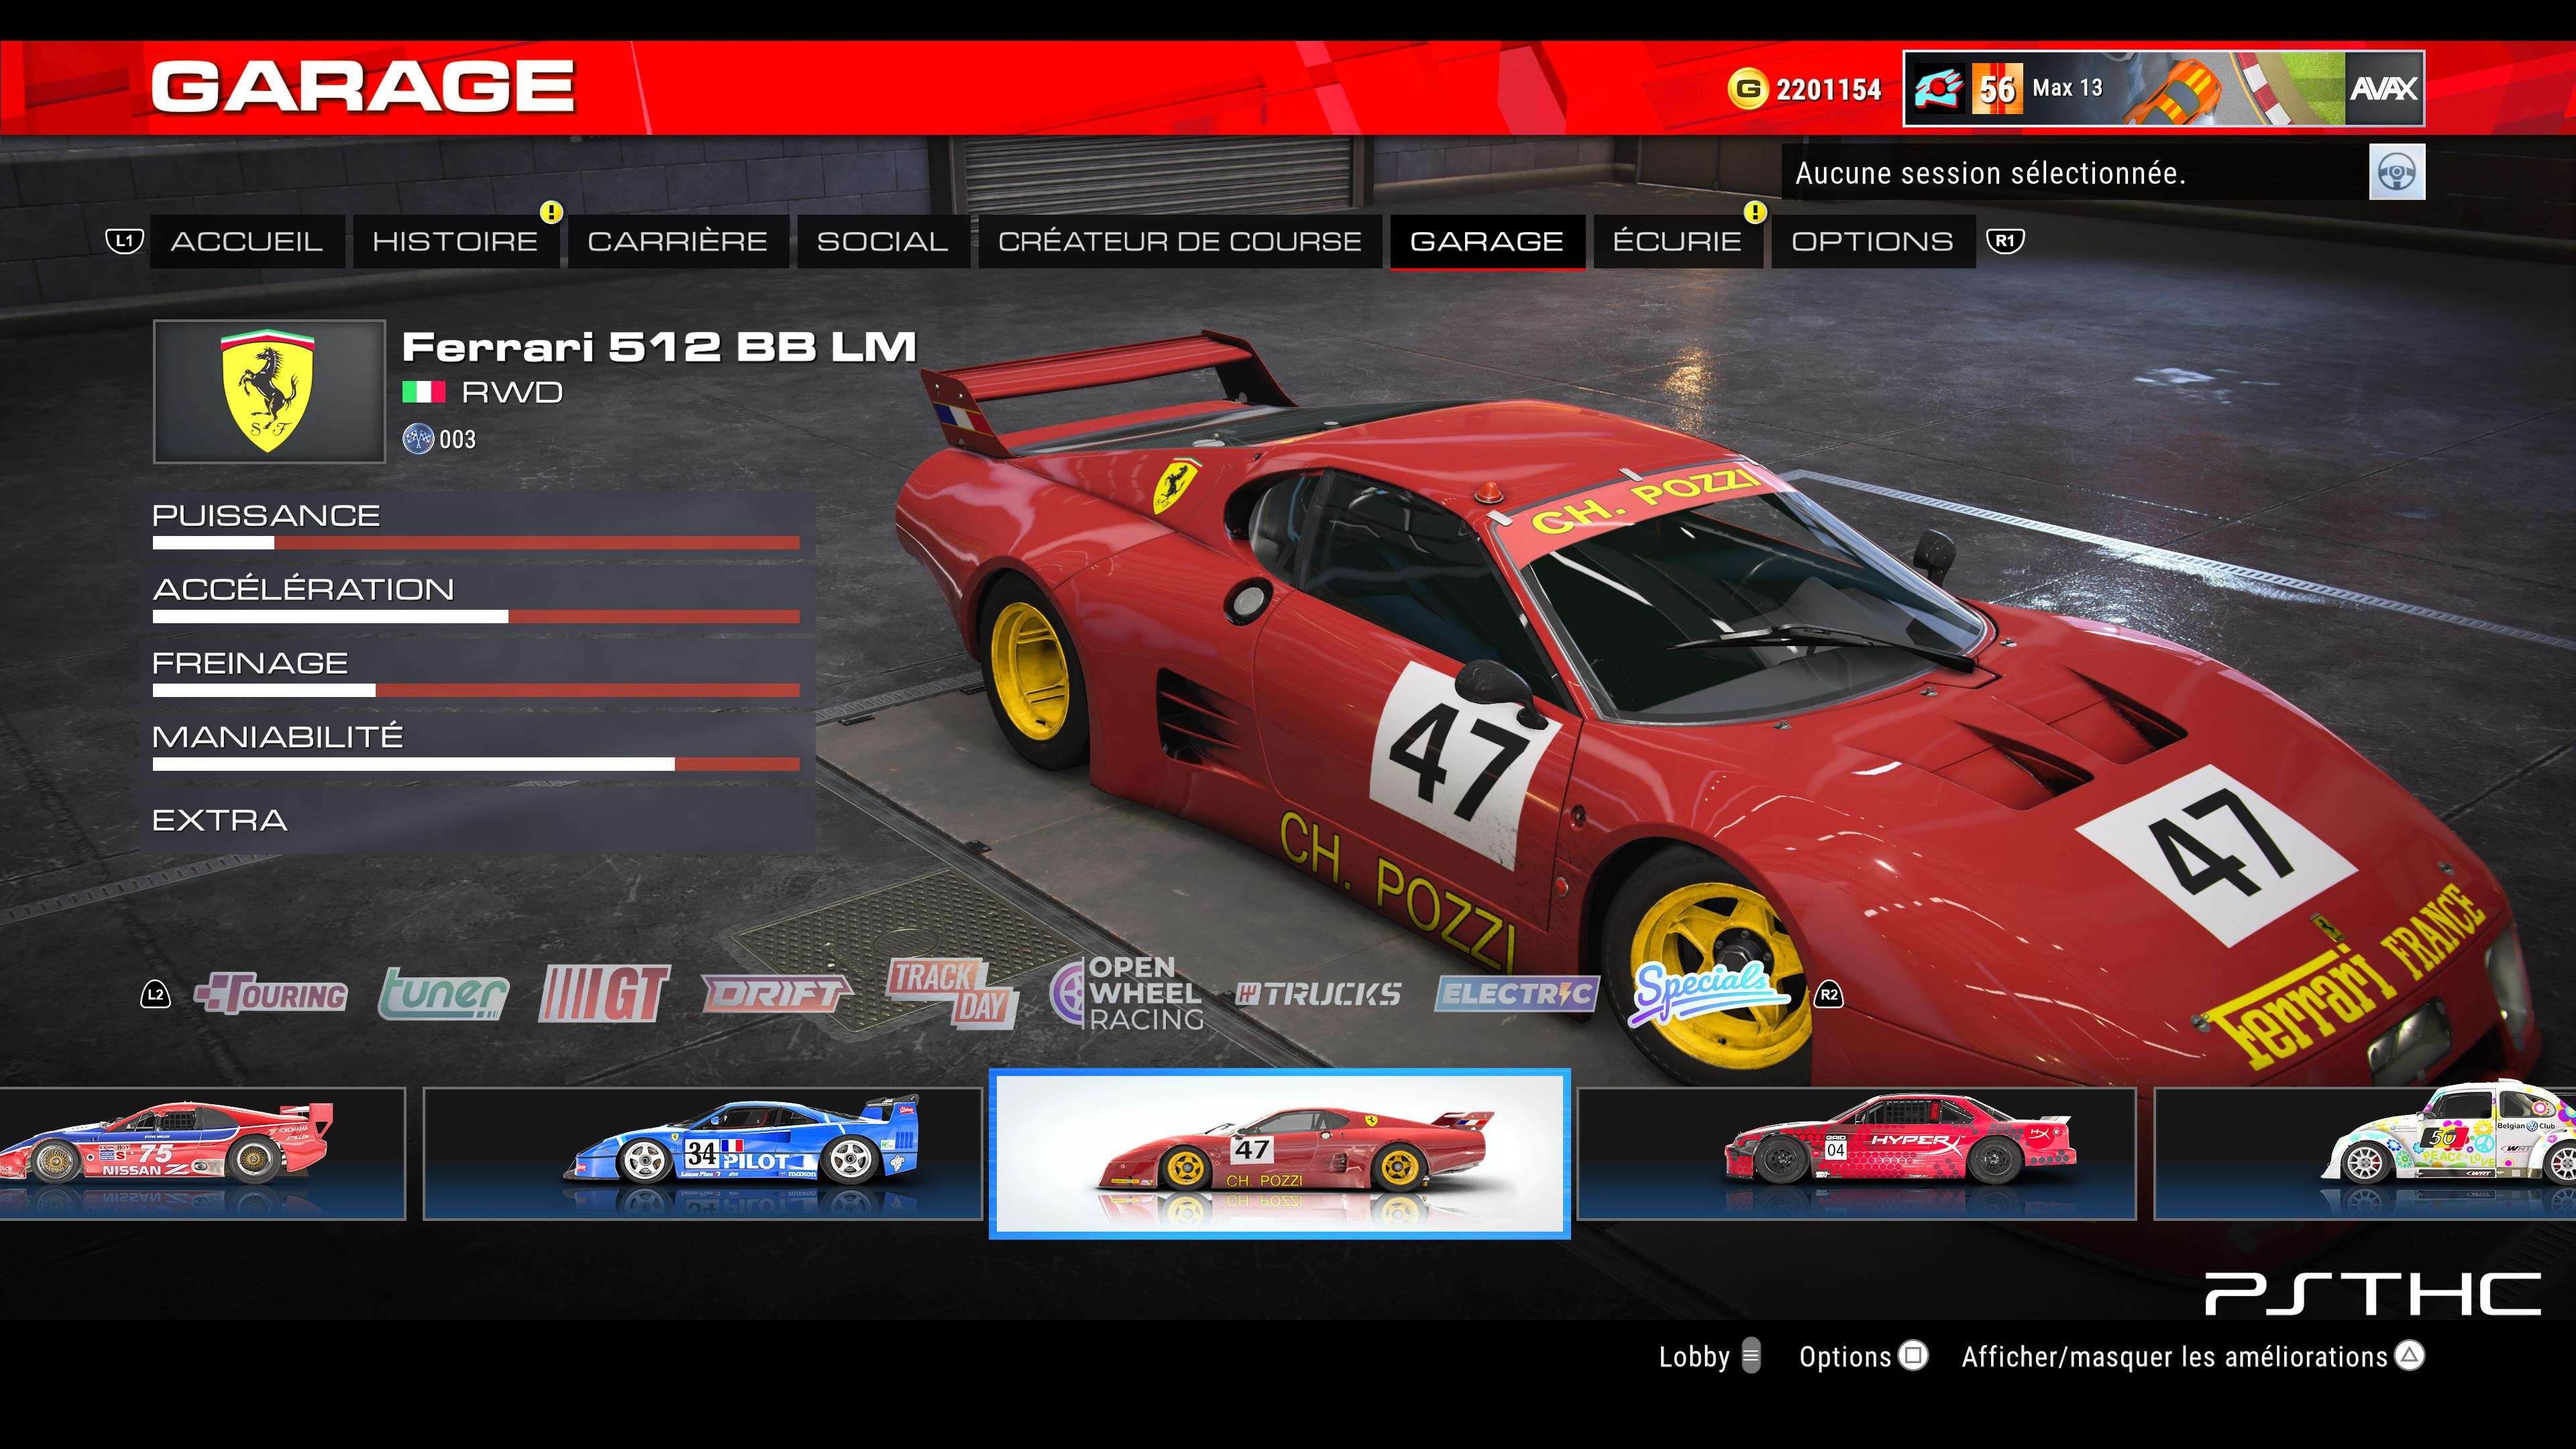Click the Accélération stat bar
2576x1449 pixels.
[x=476, y=617]
